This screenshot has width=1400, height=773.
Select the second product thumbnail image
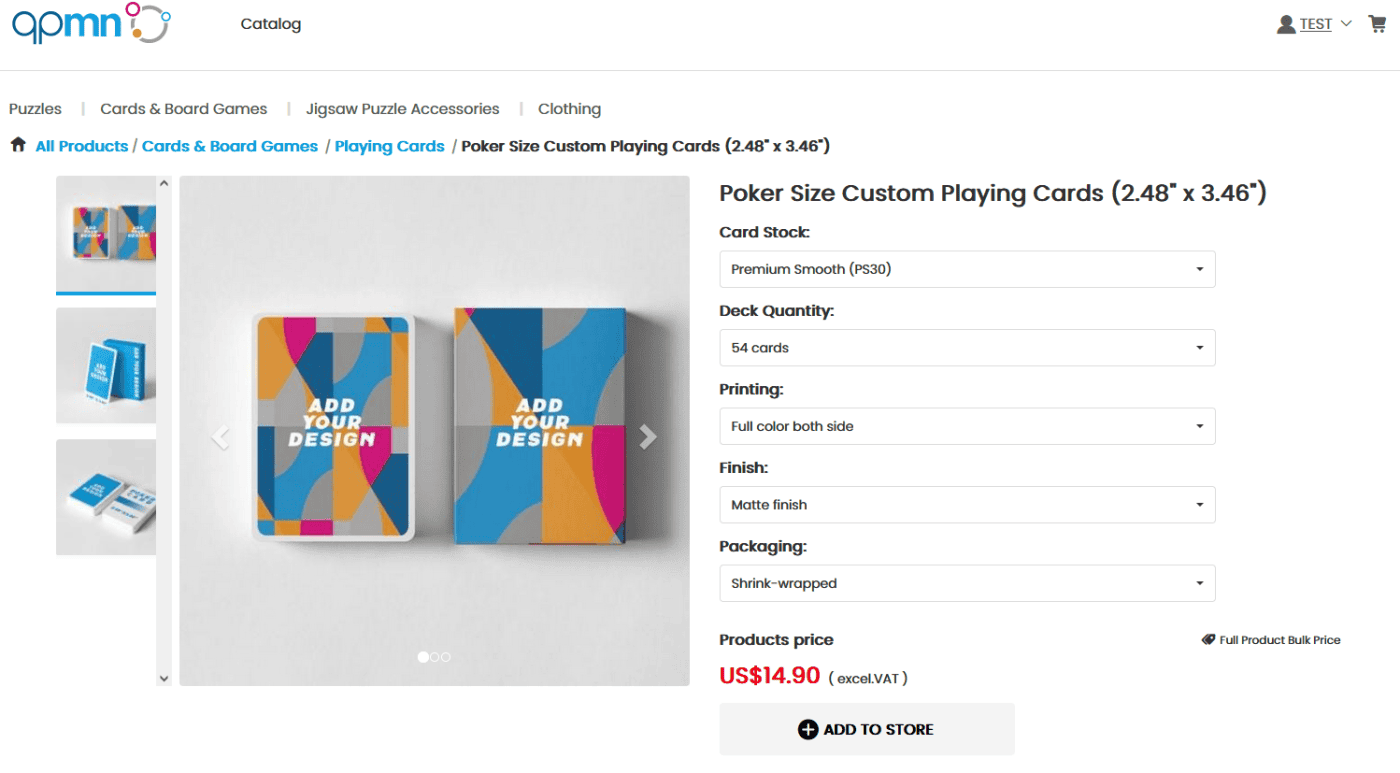106,365
